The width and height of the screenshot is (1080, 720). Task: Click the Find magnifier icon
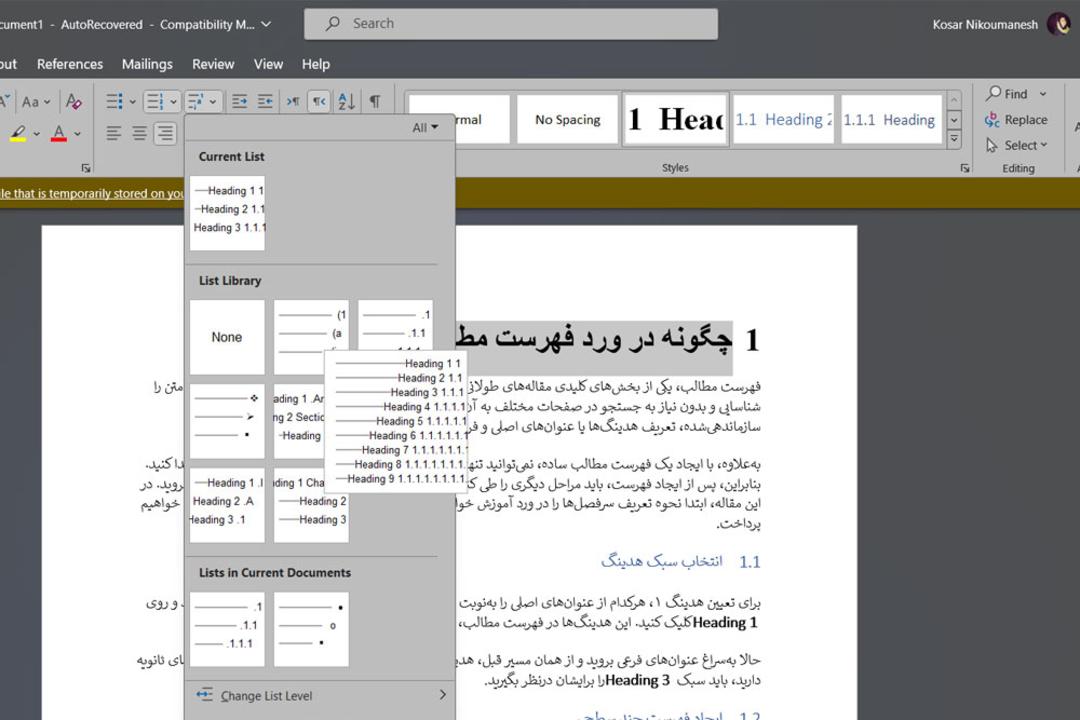tap(993, 93)
